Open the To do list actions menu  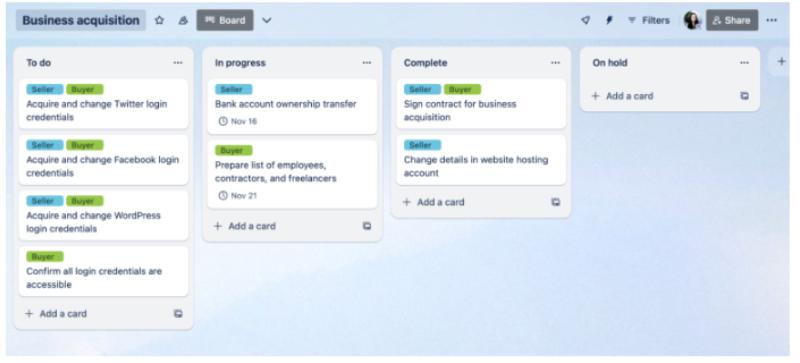(x=178, y=63)
